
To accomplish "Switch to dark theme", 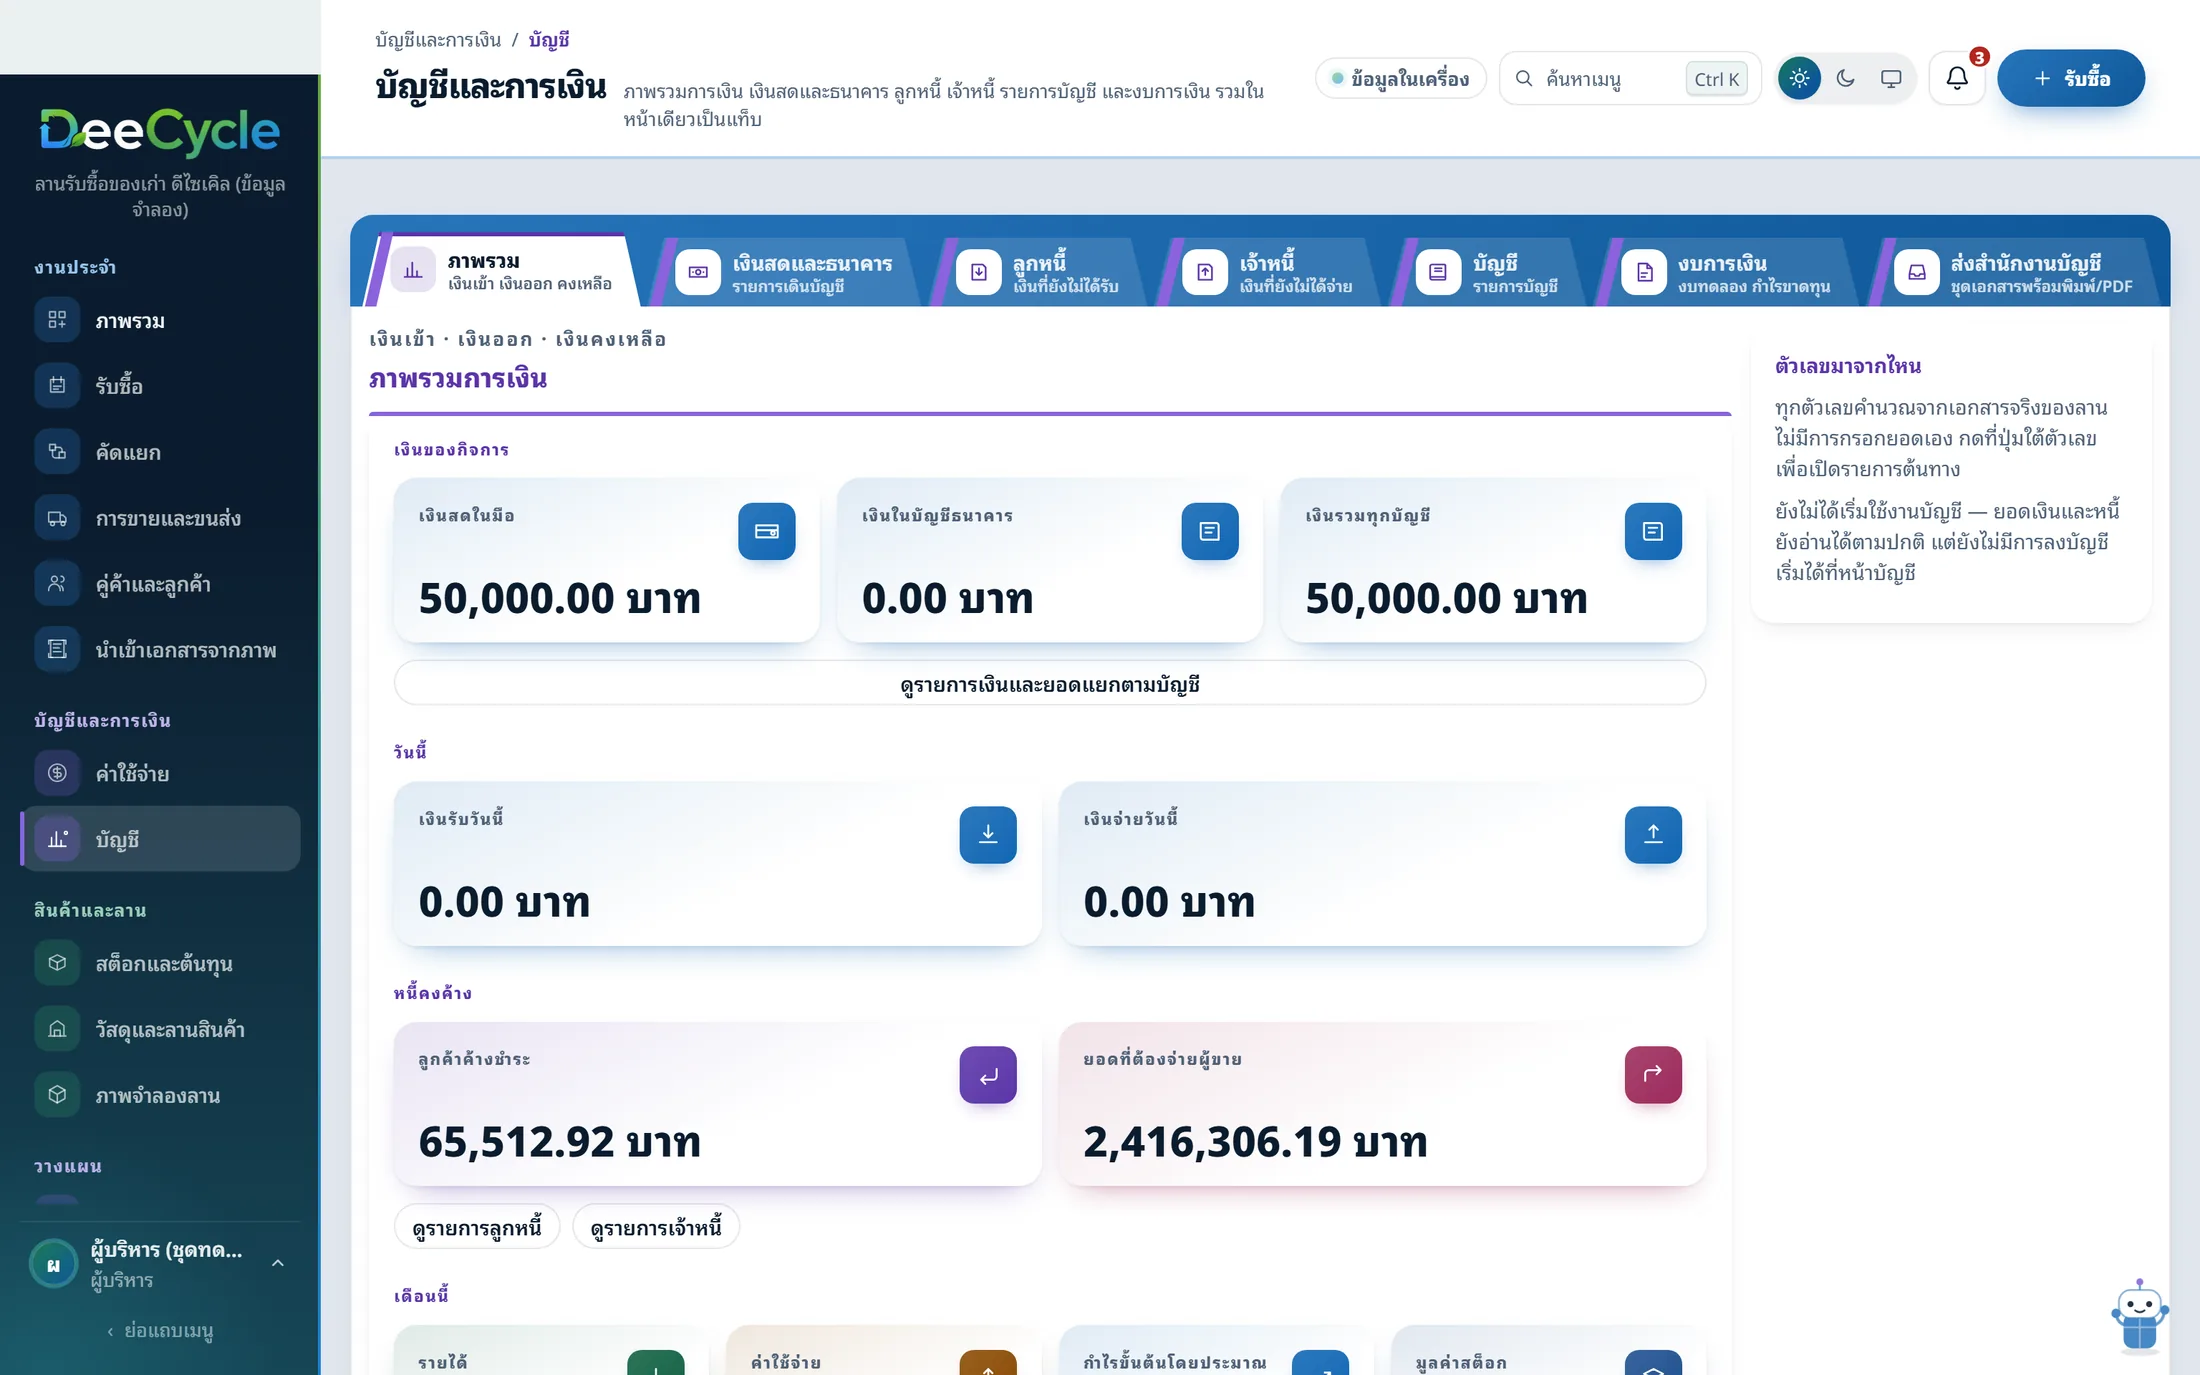I will [x=1845, y=78].
